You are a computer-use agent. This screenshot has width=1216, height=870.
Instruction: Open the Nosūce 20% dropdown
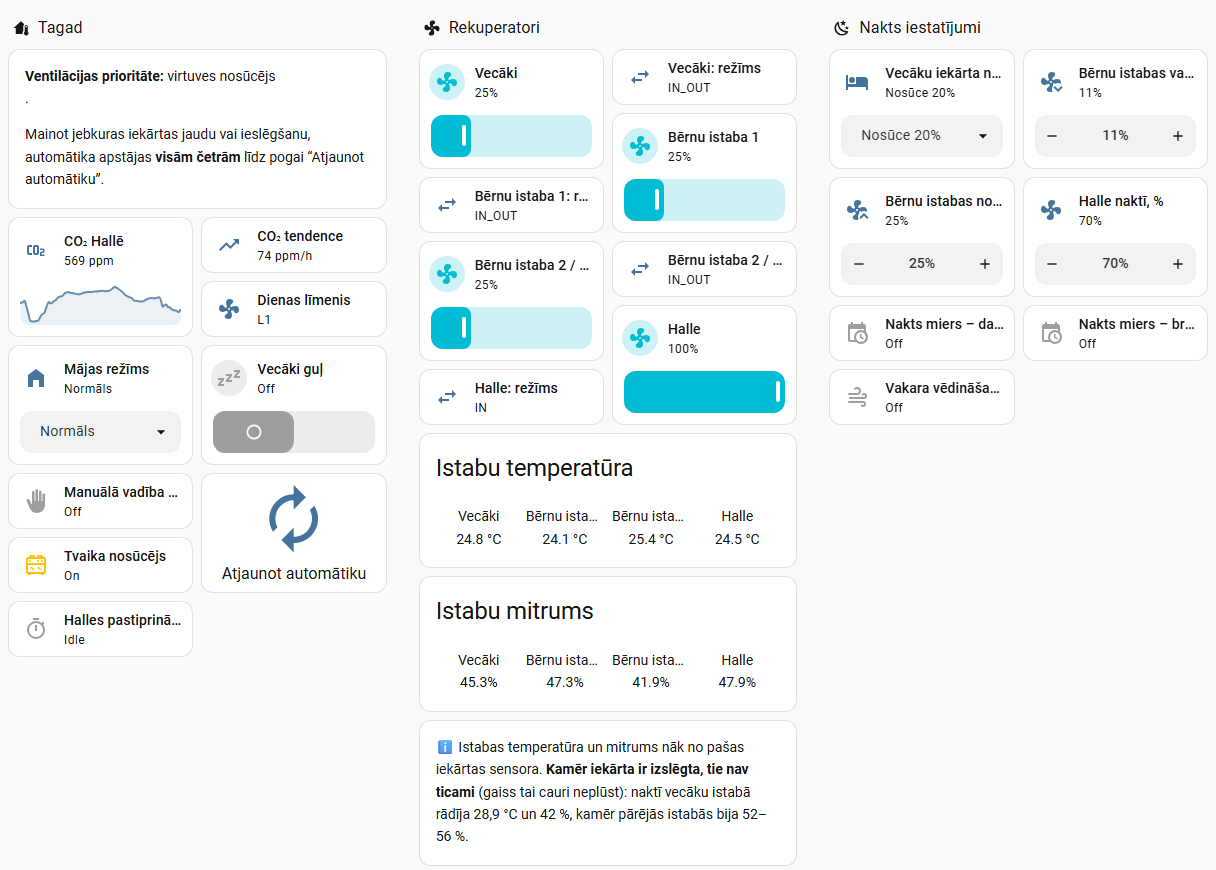click(922, 136)
